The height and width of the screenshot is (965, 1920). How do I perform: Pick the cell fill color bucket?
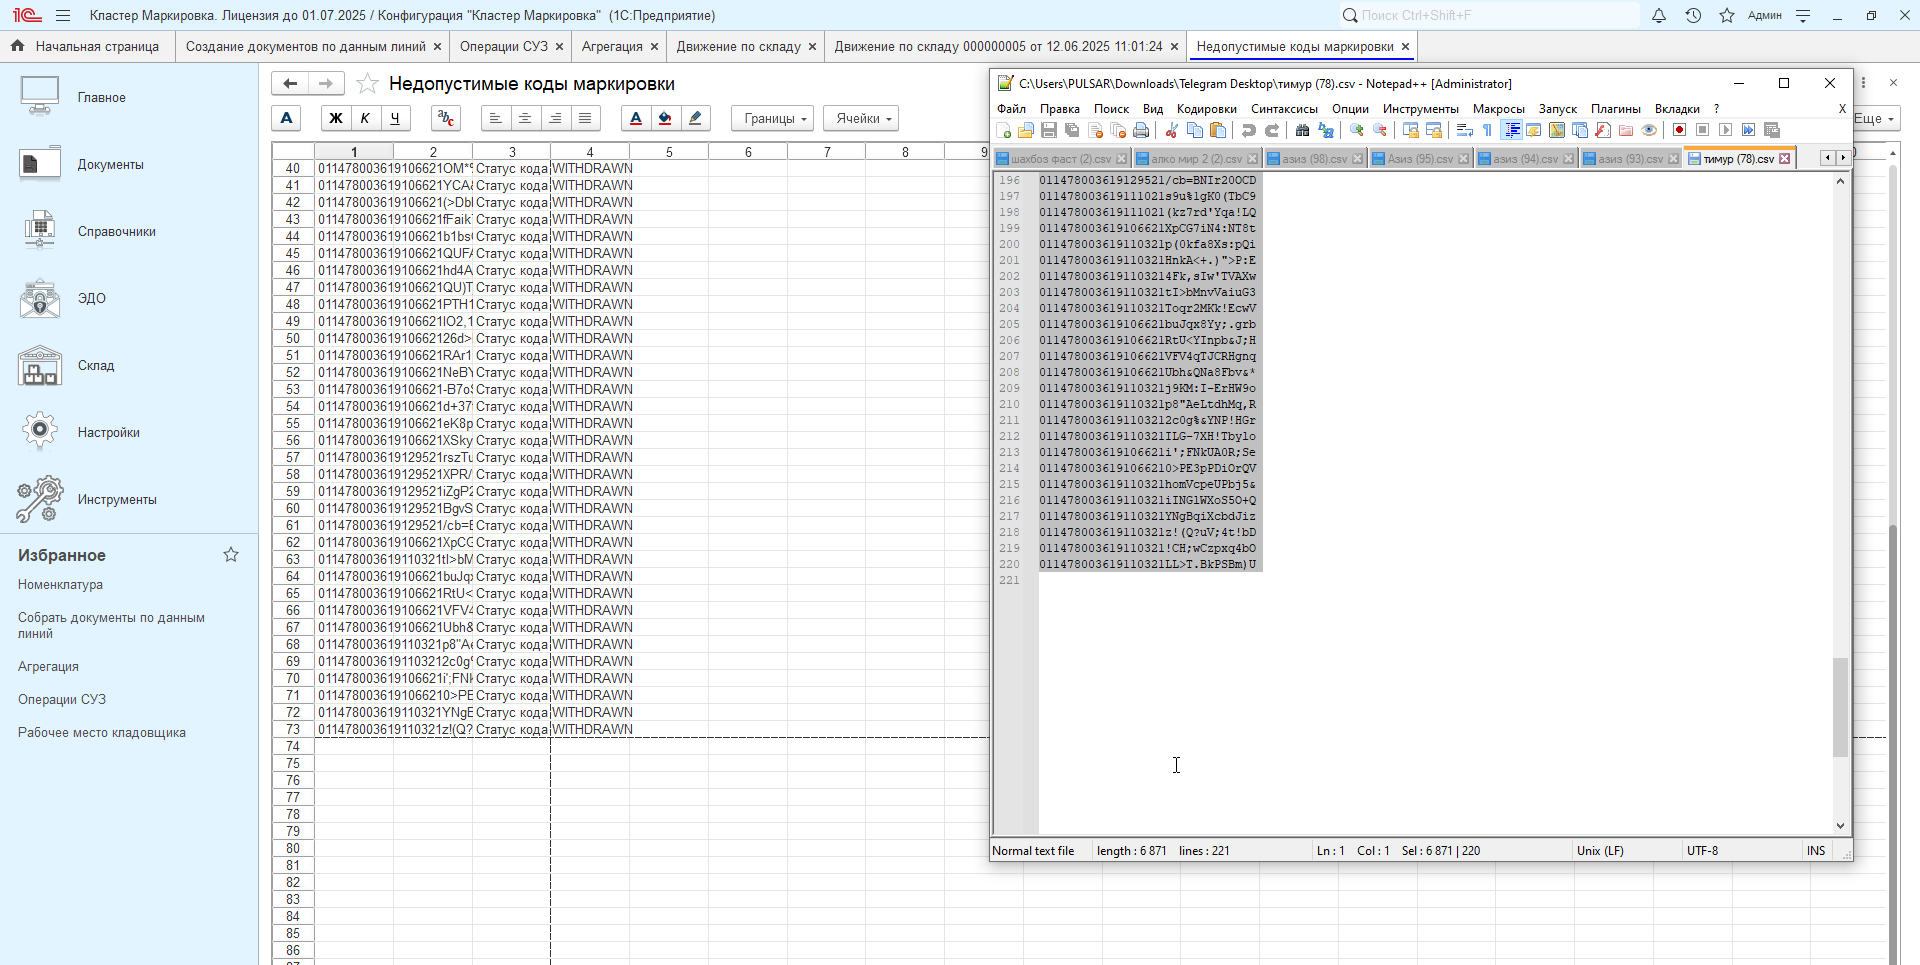[x=665, y=118]
